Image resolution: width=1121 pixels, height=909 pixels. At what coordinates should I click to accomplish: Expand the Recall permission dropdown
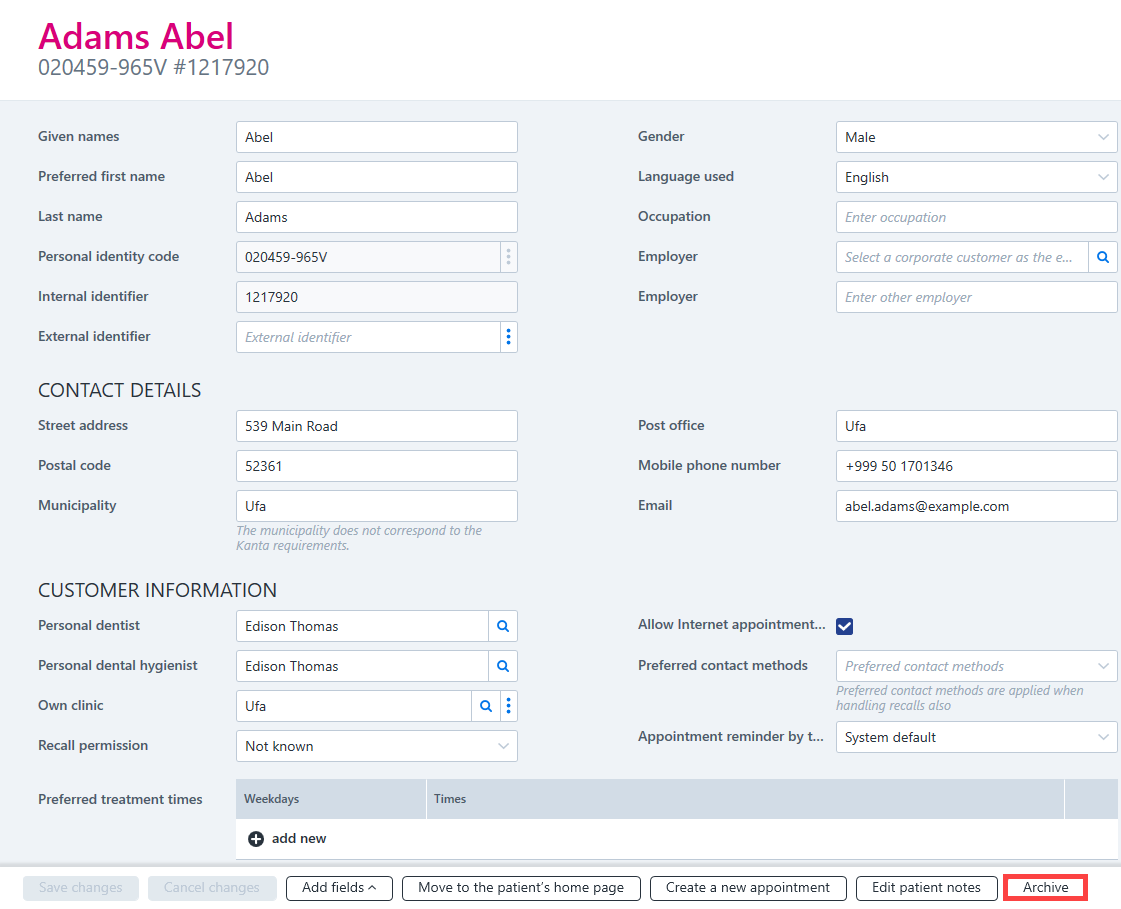pyautogui.click(x=377, y=746)
